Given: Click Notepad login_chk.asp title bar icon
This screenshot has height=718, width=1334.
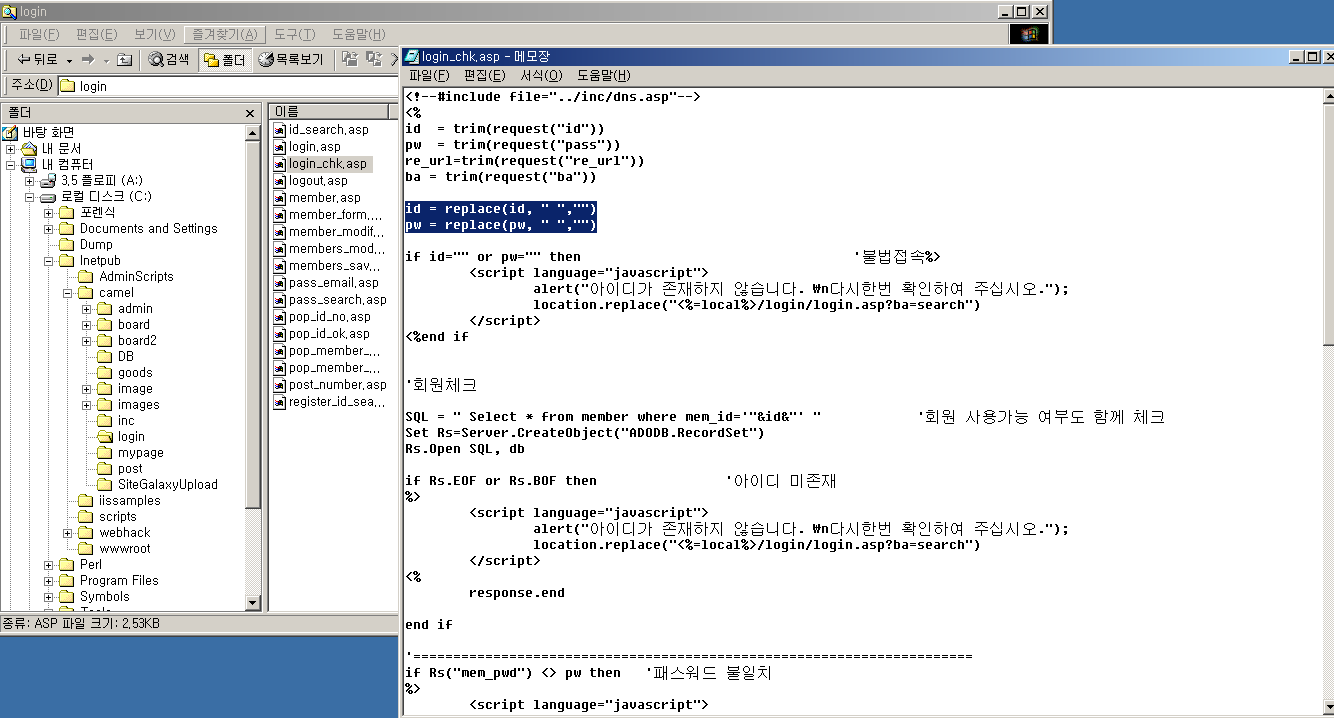Looking at the screenshot, I should [412, 56].
